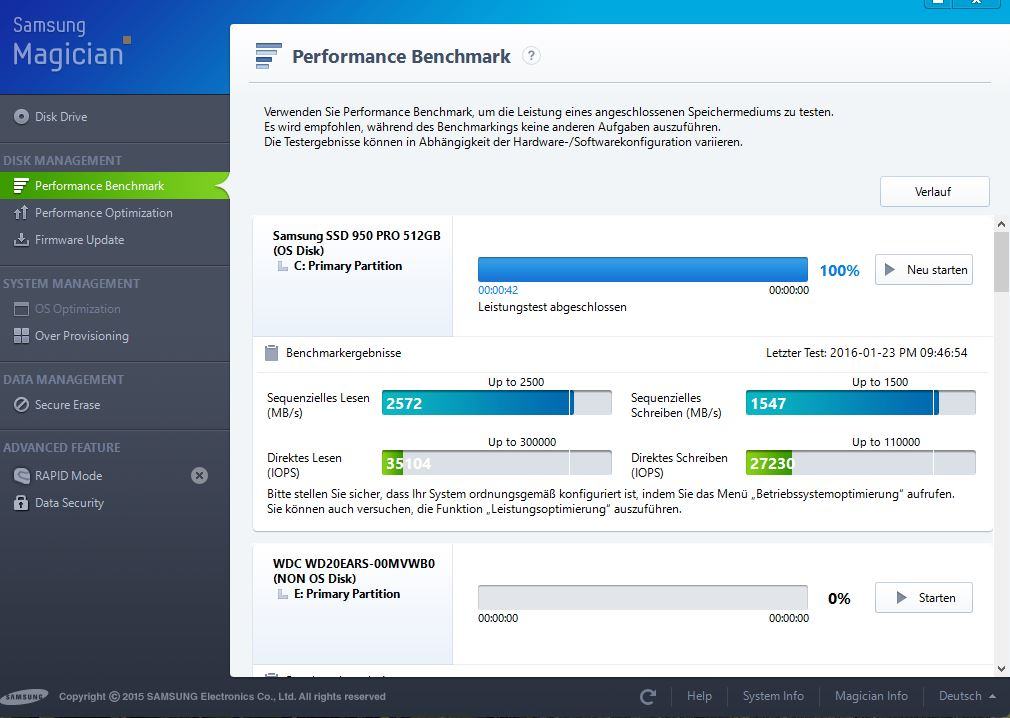Click the Firmware Update download icon
Screen dimensions: 1010x718
[21, 240]
